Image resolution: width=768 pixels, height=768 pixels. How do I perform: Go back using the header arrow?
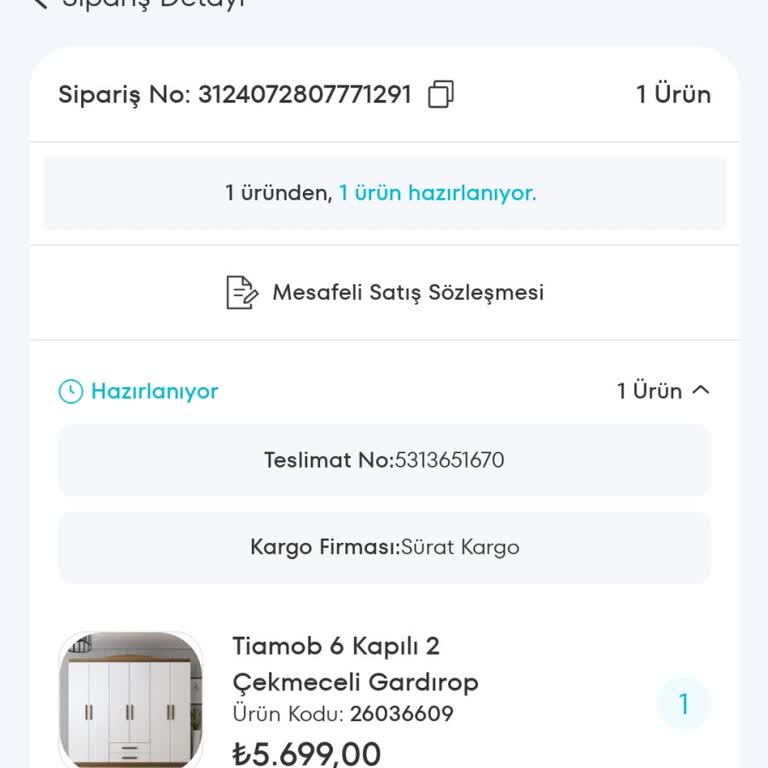point(40,4)
